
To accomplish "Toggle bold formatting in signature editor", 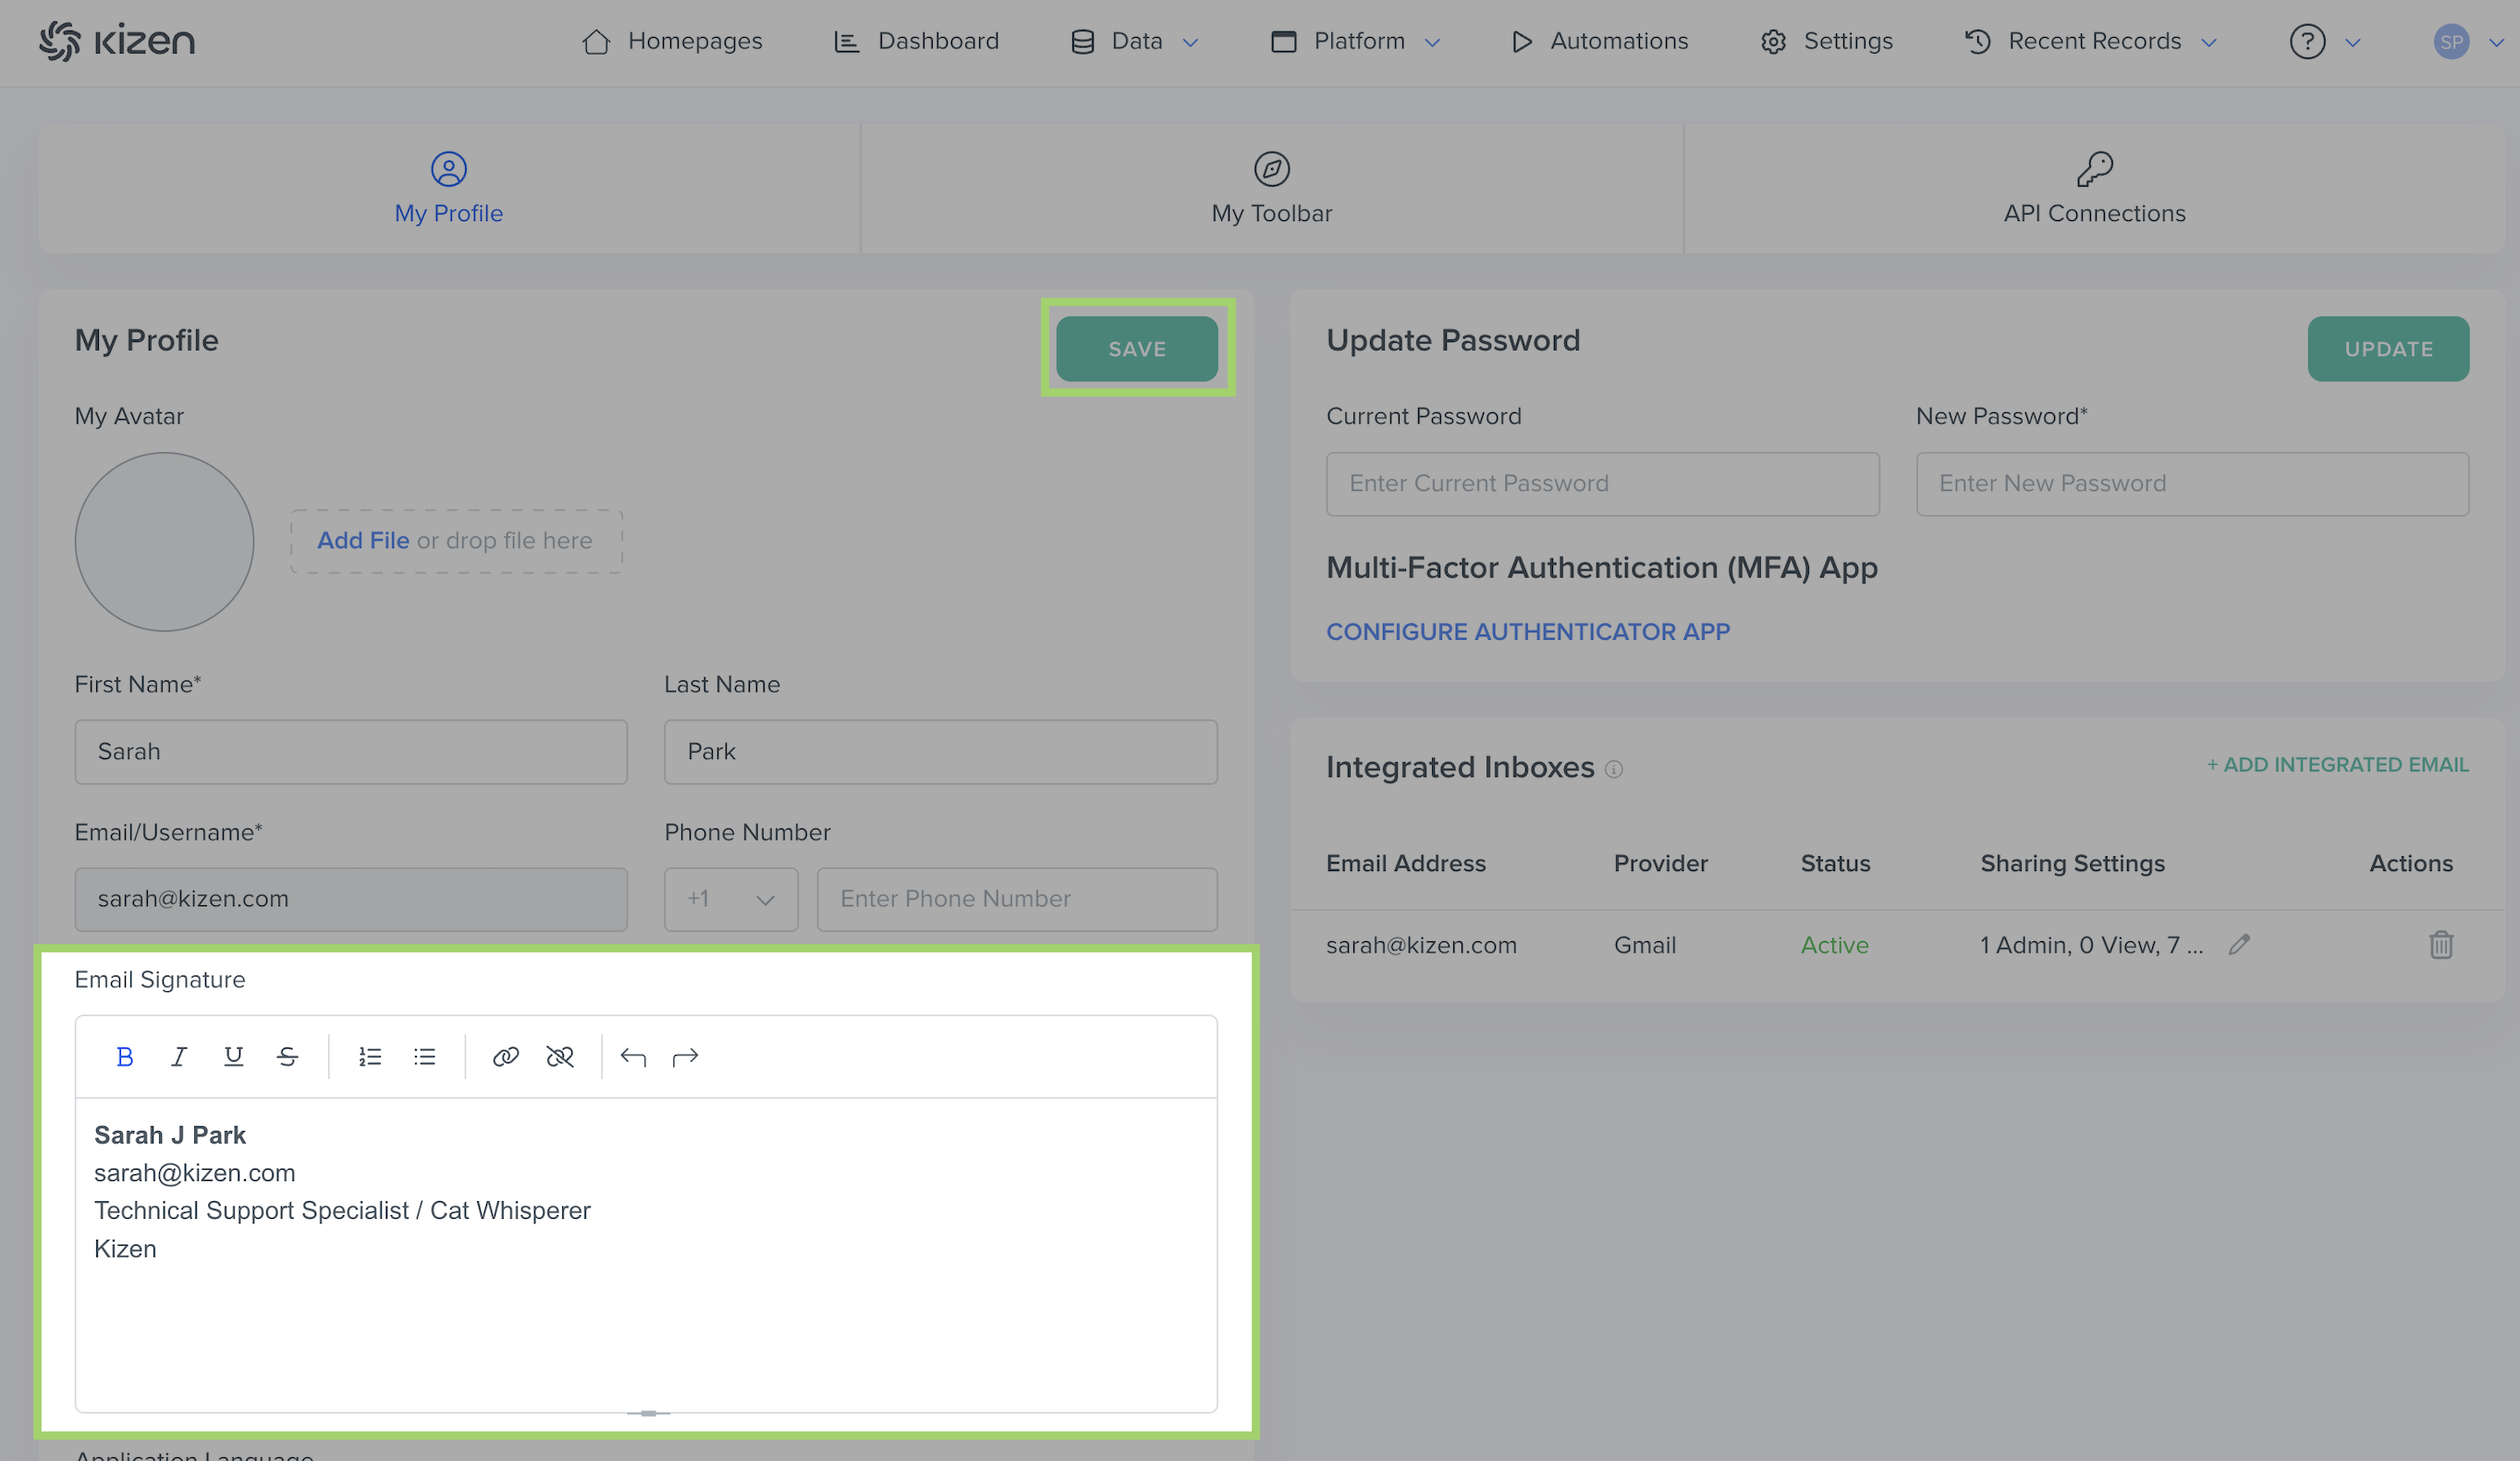I will coord(125,1057).
